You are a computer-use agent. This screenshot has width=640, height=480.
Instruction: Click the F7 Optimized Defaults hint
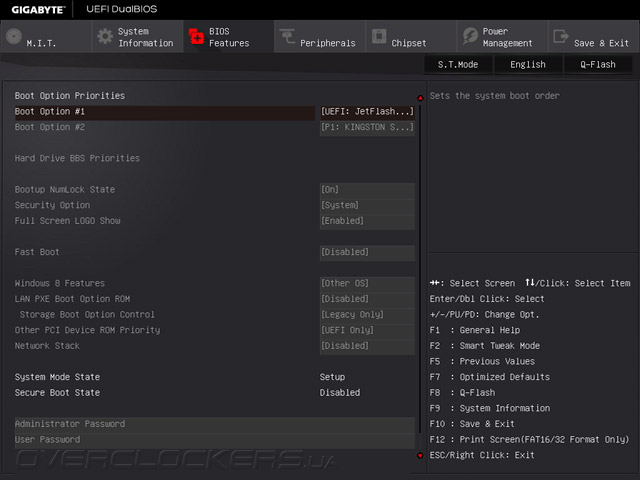click(489, 377)
